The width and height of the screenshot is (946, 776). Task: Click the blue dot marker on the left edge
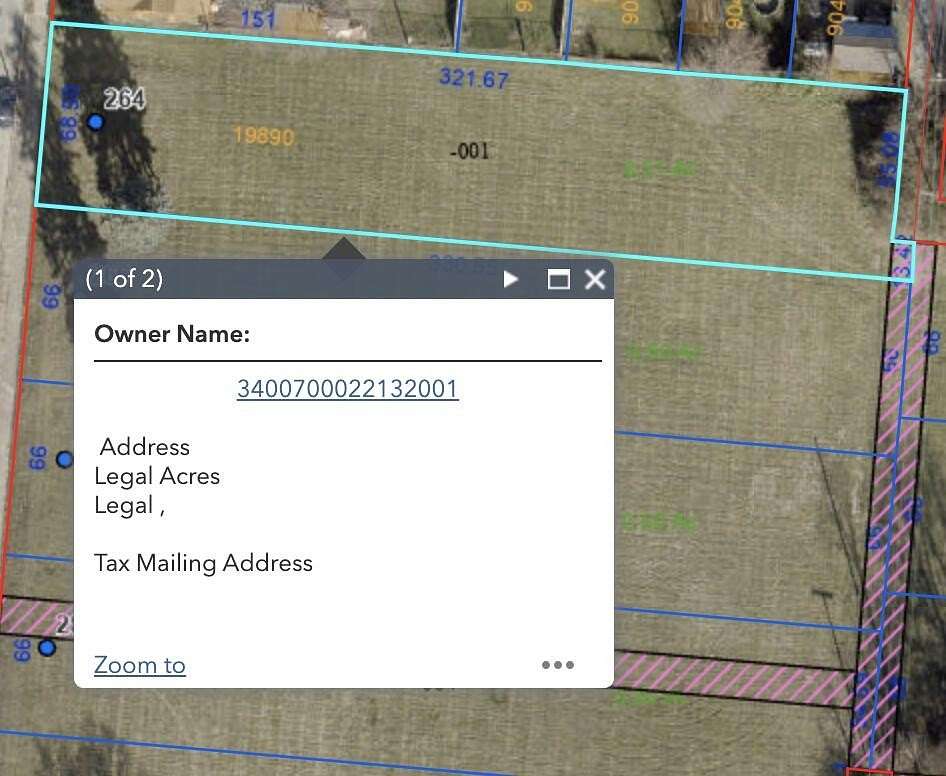(x=65, y=459)
